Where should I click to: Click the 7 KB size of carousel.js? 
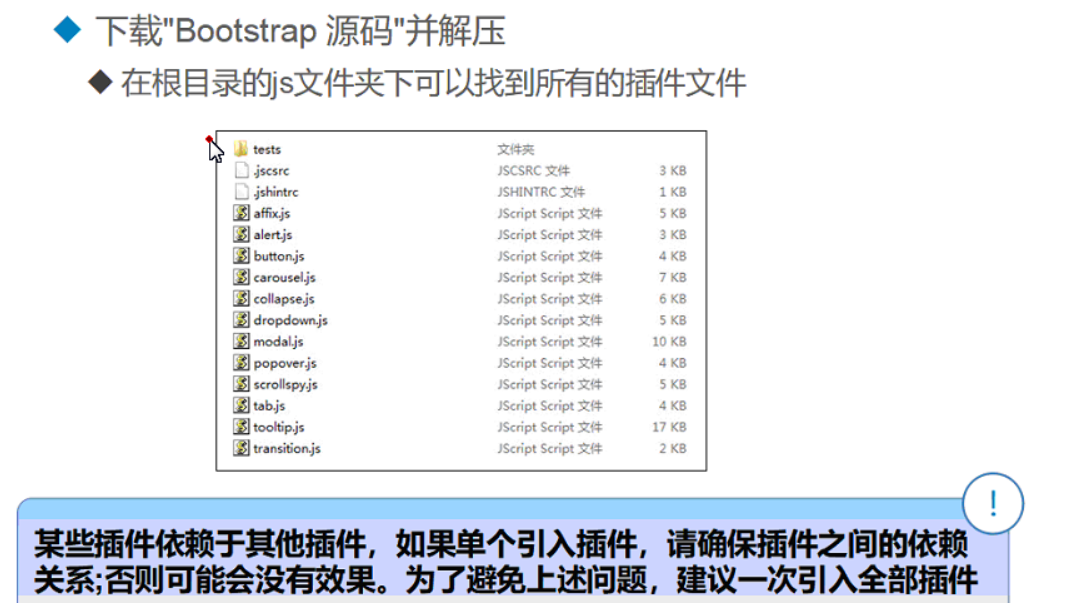point(673,278)
